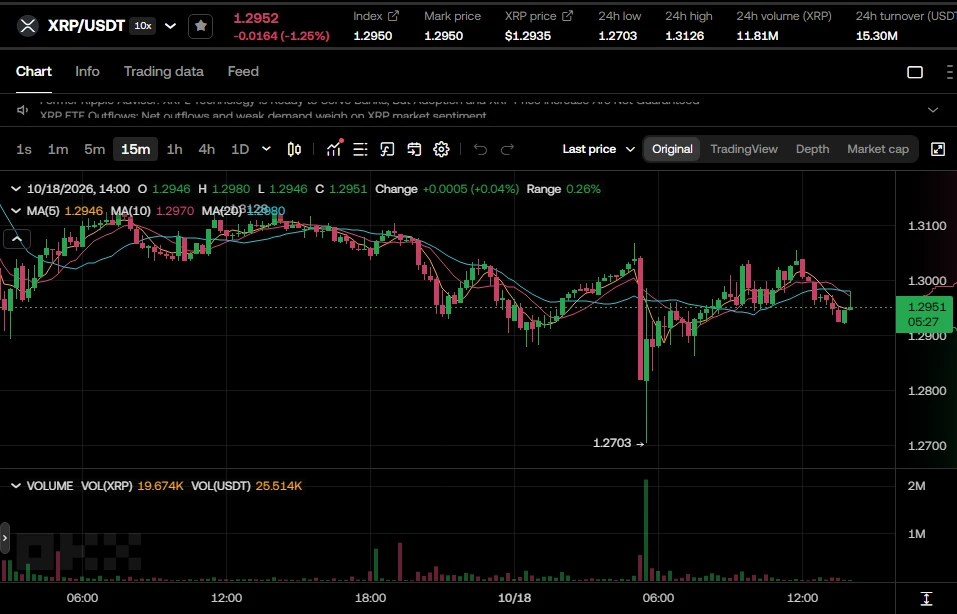Click the calendar go-to-date icon
This screenshot has width=957, height=614.
pyautogui.click(x=414, y=149)
